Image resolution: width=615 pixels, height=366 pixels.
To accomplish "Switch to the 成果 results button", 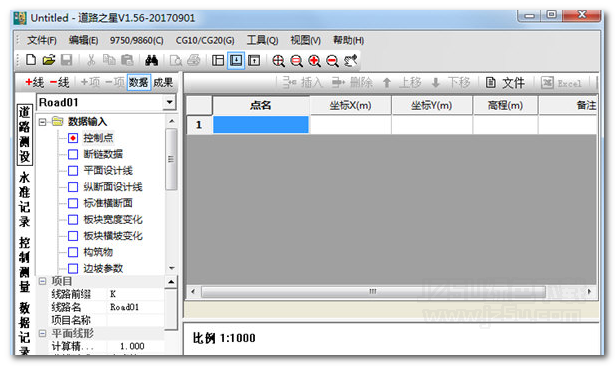I will [x=163, y=82].
